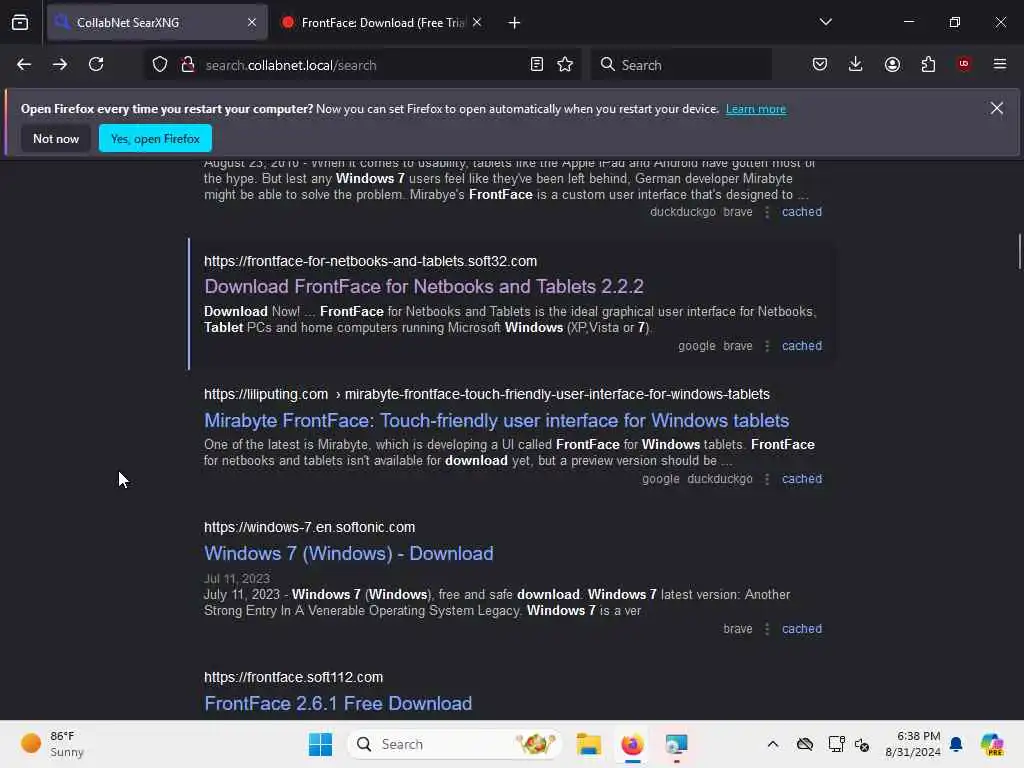
Task: Click brave label under softonic result
Action: pyautogui.click(x=738, y=629)
